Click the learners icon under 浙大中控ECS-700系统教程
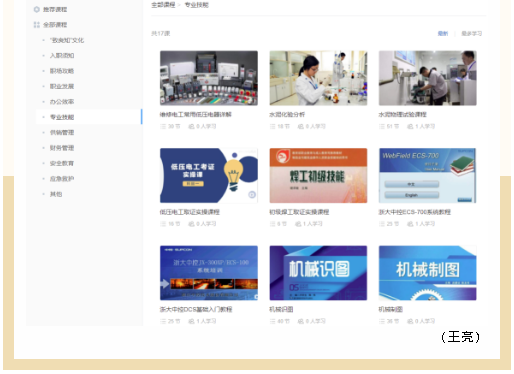 point(410,224)
